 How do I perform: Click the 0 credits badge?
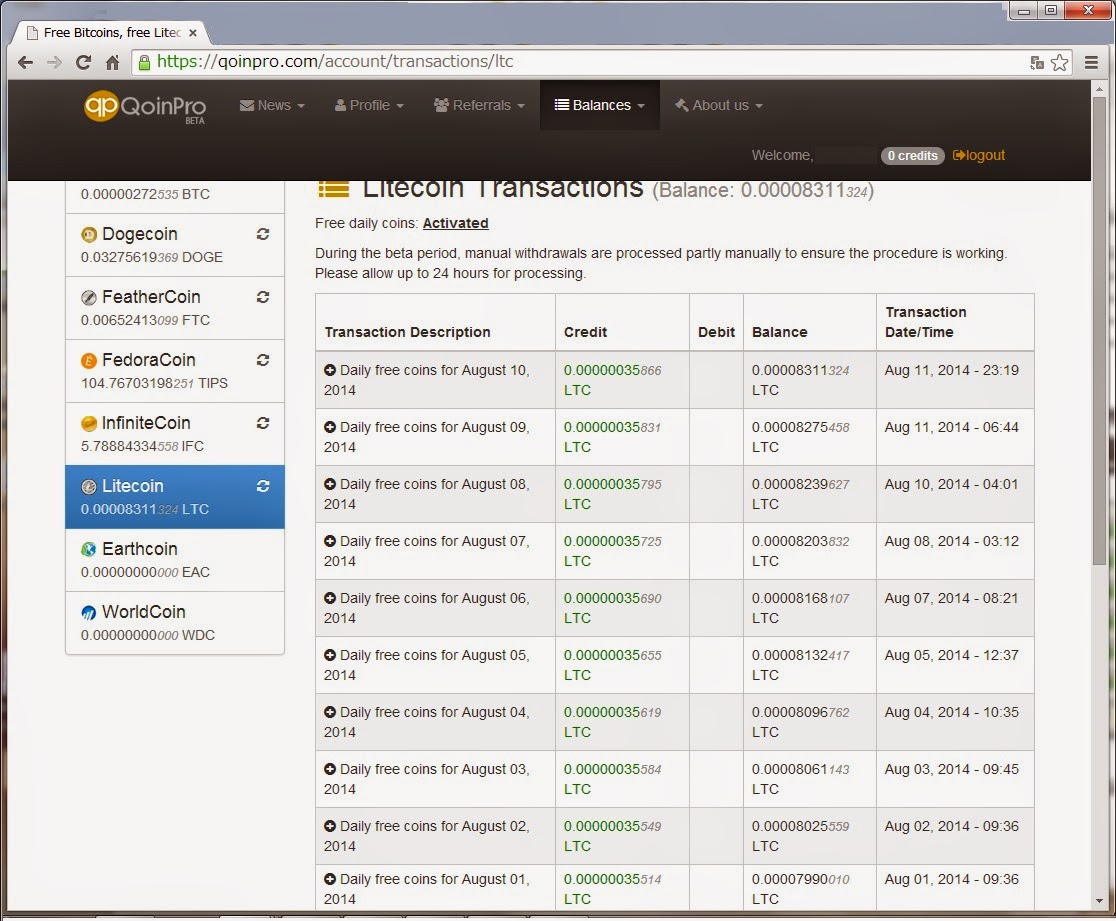point(912,156)
